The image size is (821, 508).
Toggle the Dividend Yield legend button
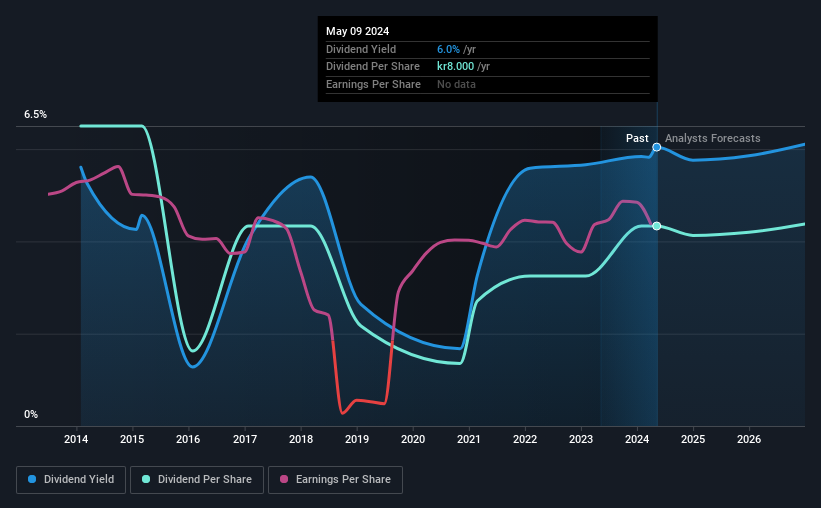[71, 480]
